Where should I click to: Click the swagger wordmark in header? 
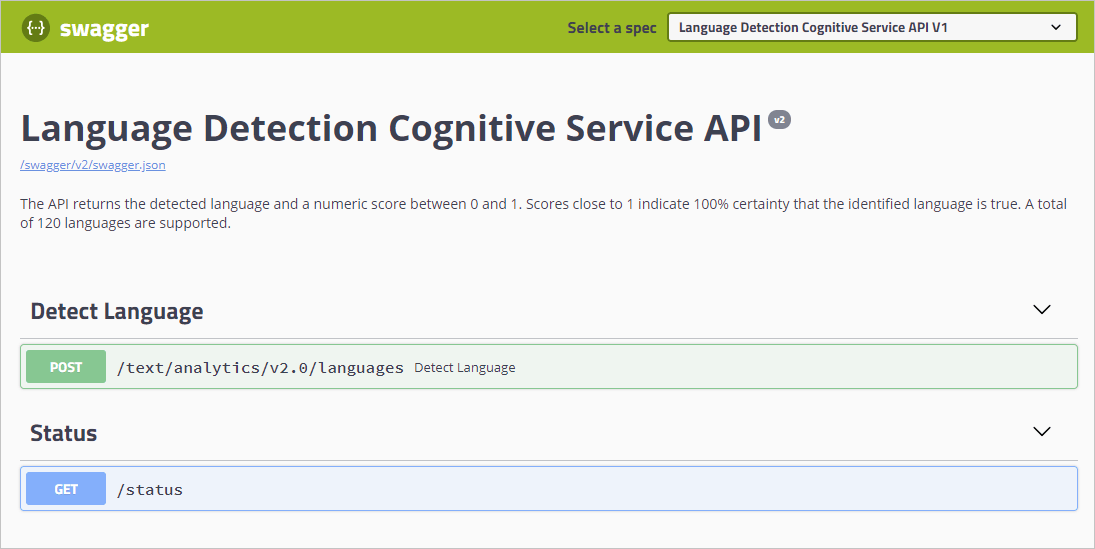pos(104,29)
